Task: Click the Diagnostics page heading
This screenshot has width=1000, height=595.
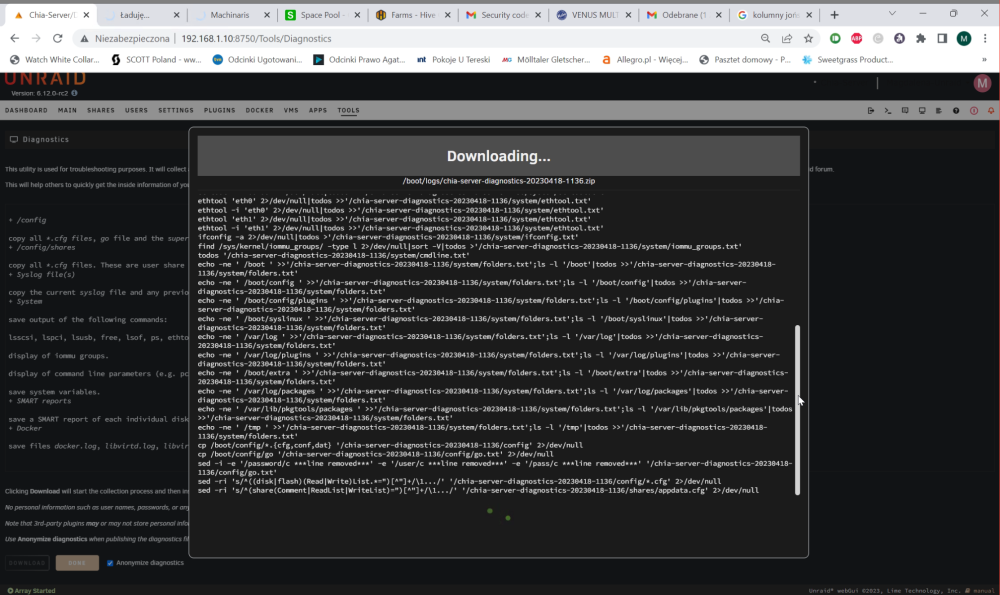Action: click(x=45, y=139)
